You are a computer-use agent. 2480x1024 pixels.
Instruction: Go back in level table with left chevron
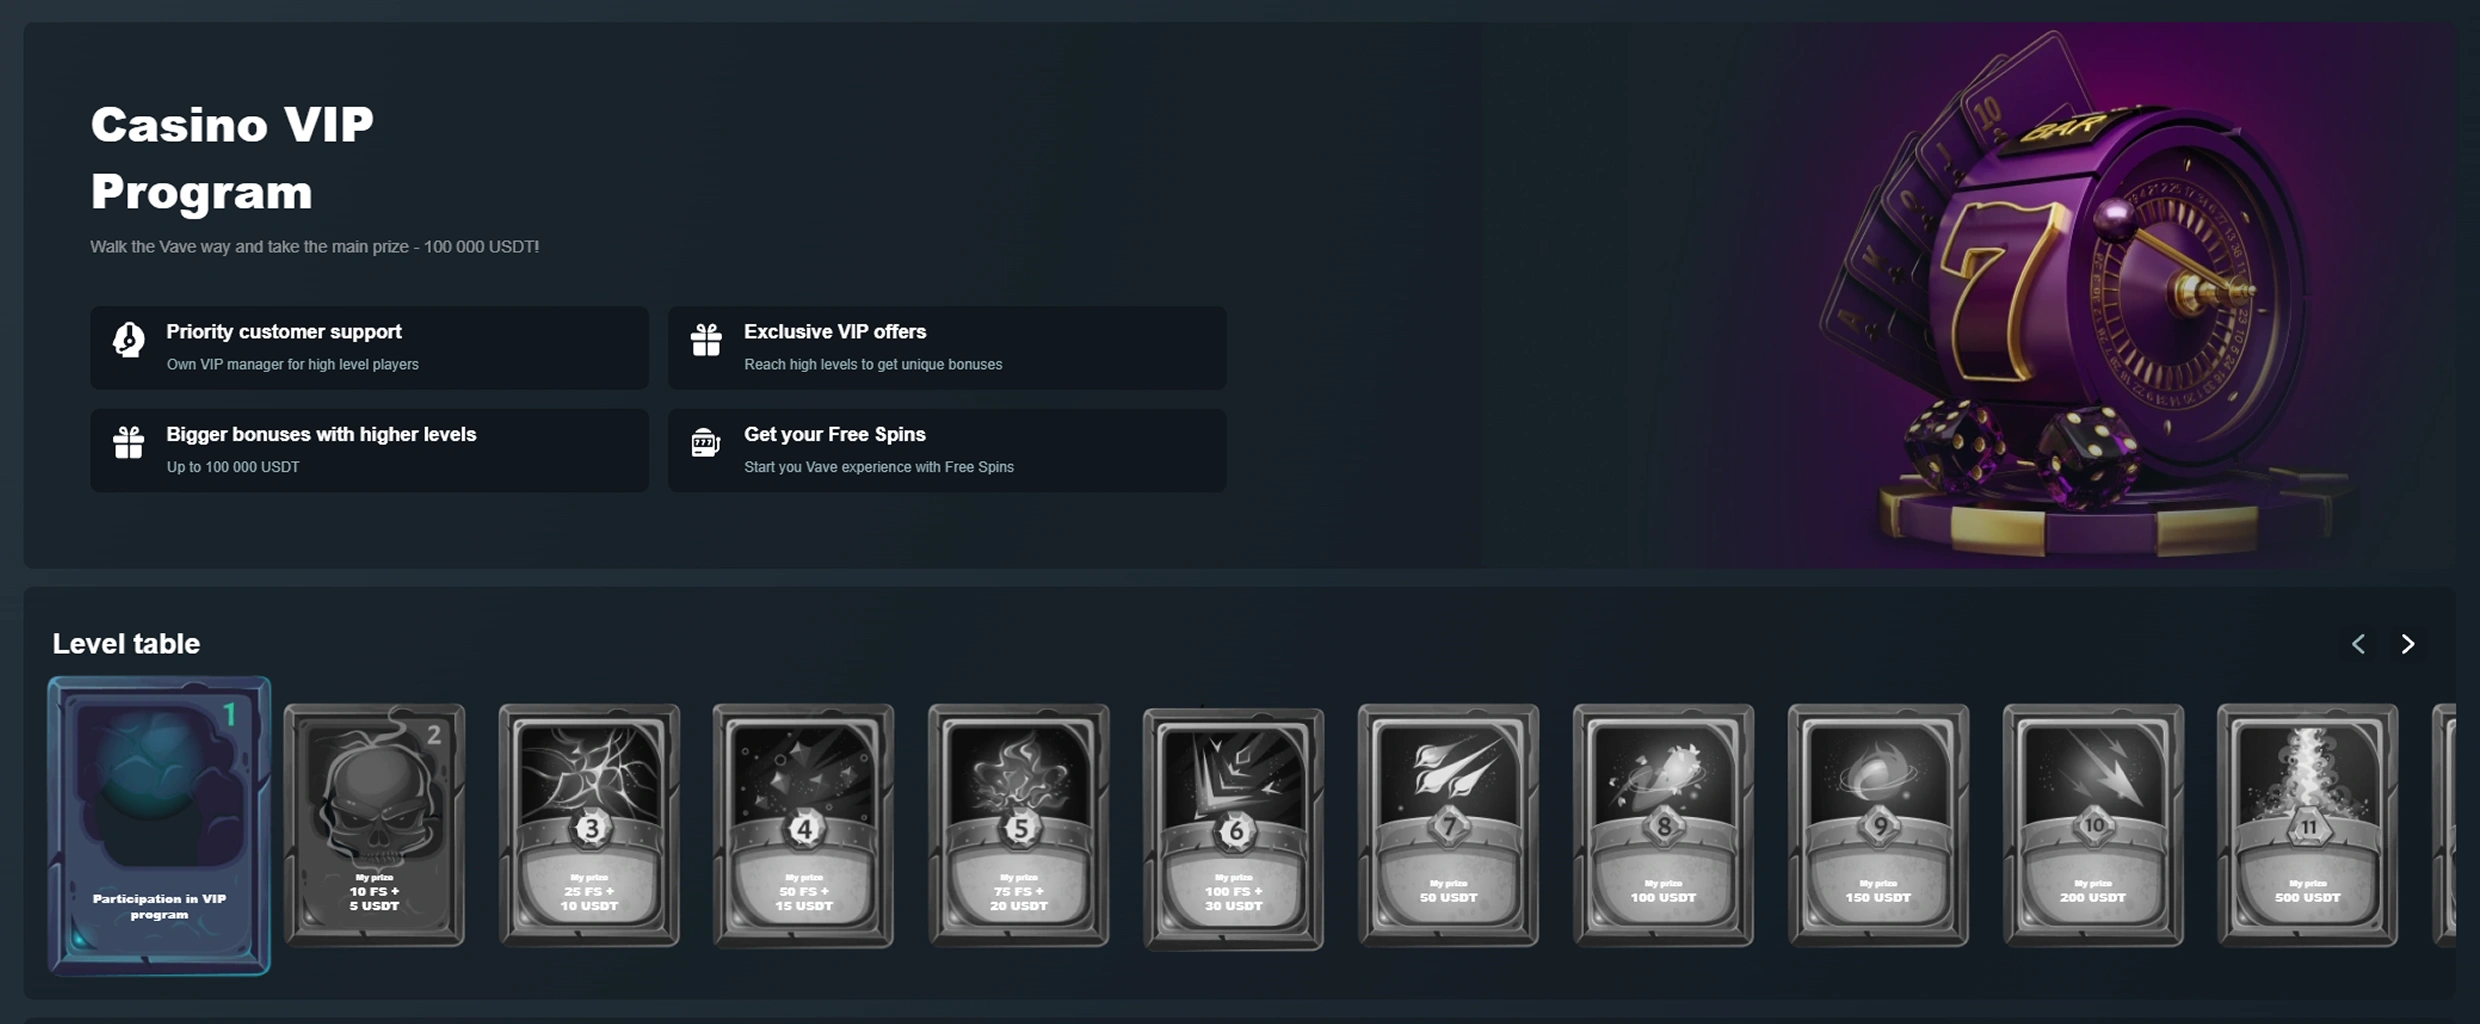pos(2359,644)
